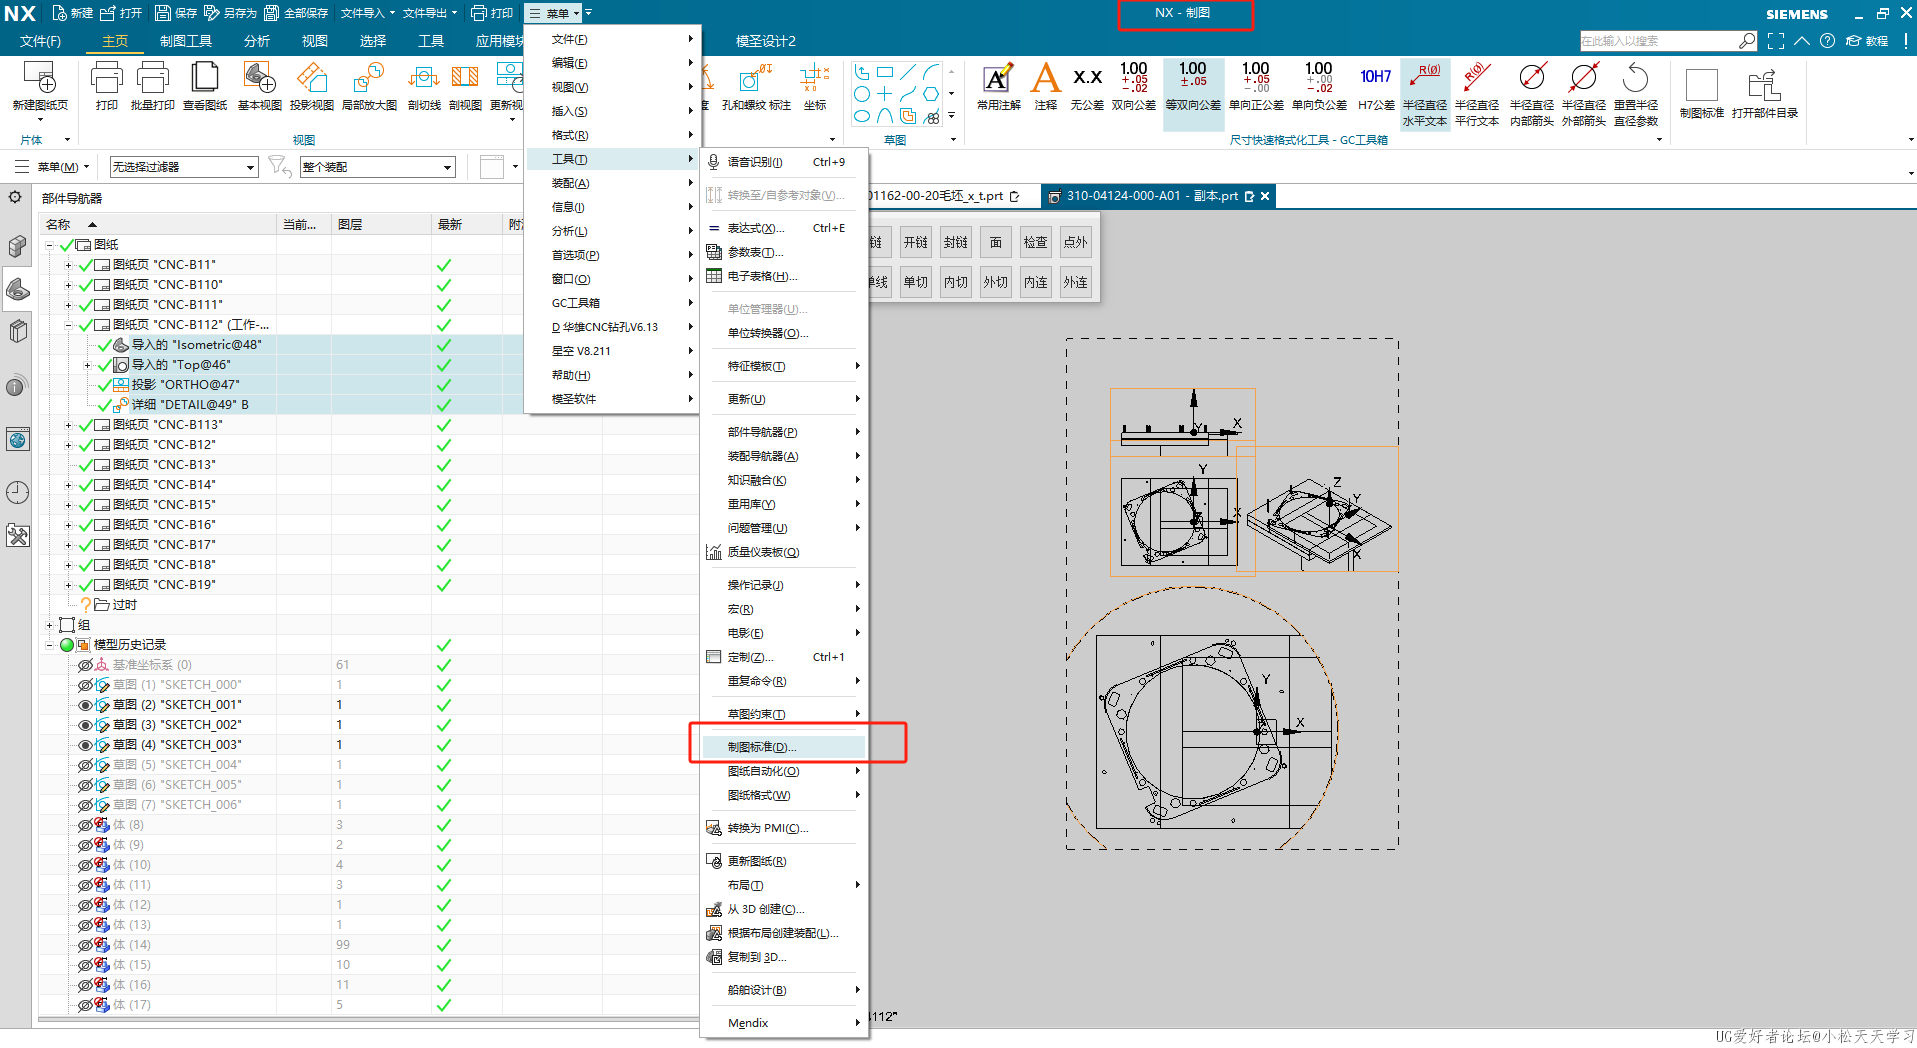Screen dimensions: 1917x1048
Task: Open 无选择过滤器 selection filter dropdown
Action: [183, 167]
